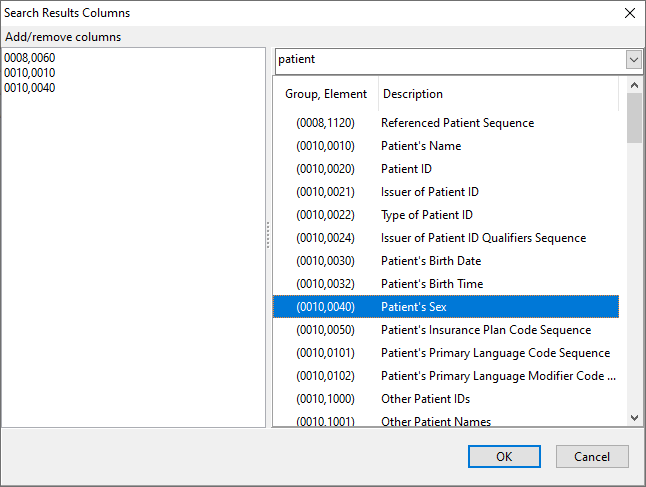This screenshot has width=646, height=487.
Task: Click the patient search text field
Action: coord(449,60)
